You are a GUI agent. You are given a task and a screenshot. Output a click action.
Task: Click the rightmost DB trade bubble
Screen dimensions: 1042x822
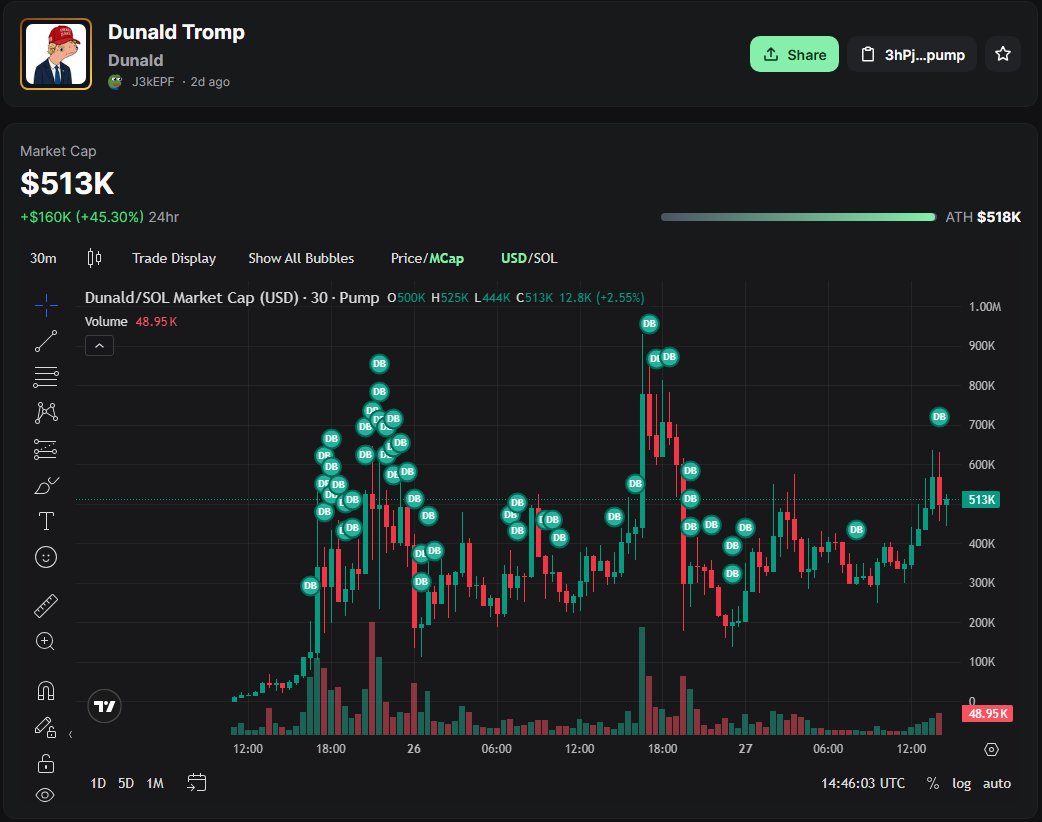(x=939, y=417)
